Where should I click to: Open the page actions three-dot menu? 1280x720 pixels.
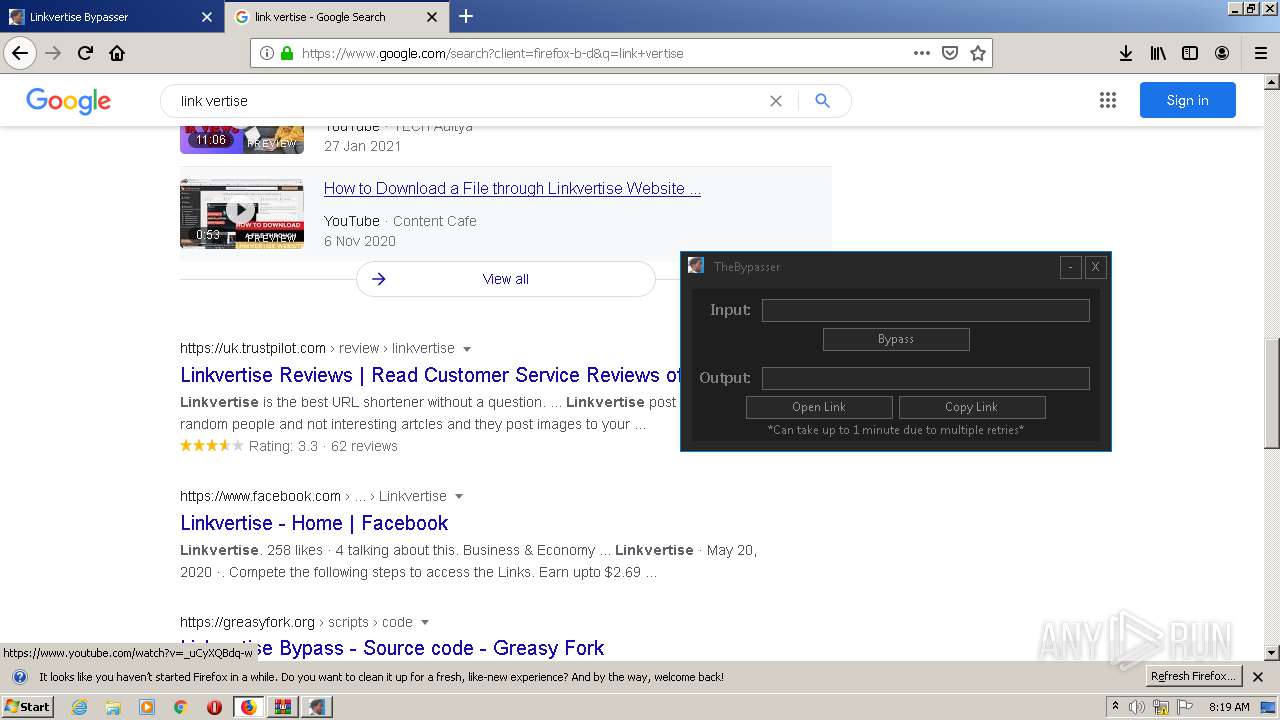pyautogui.click(x=922, y=53)
